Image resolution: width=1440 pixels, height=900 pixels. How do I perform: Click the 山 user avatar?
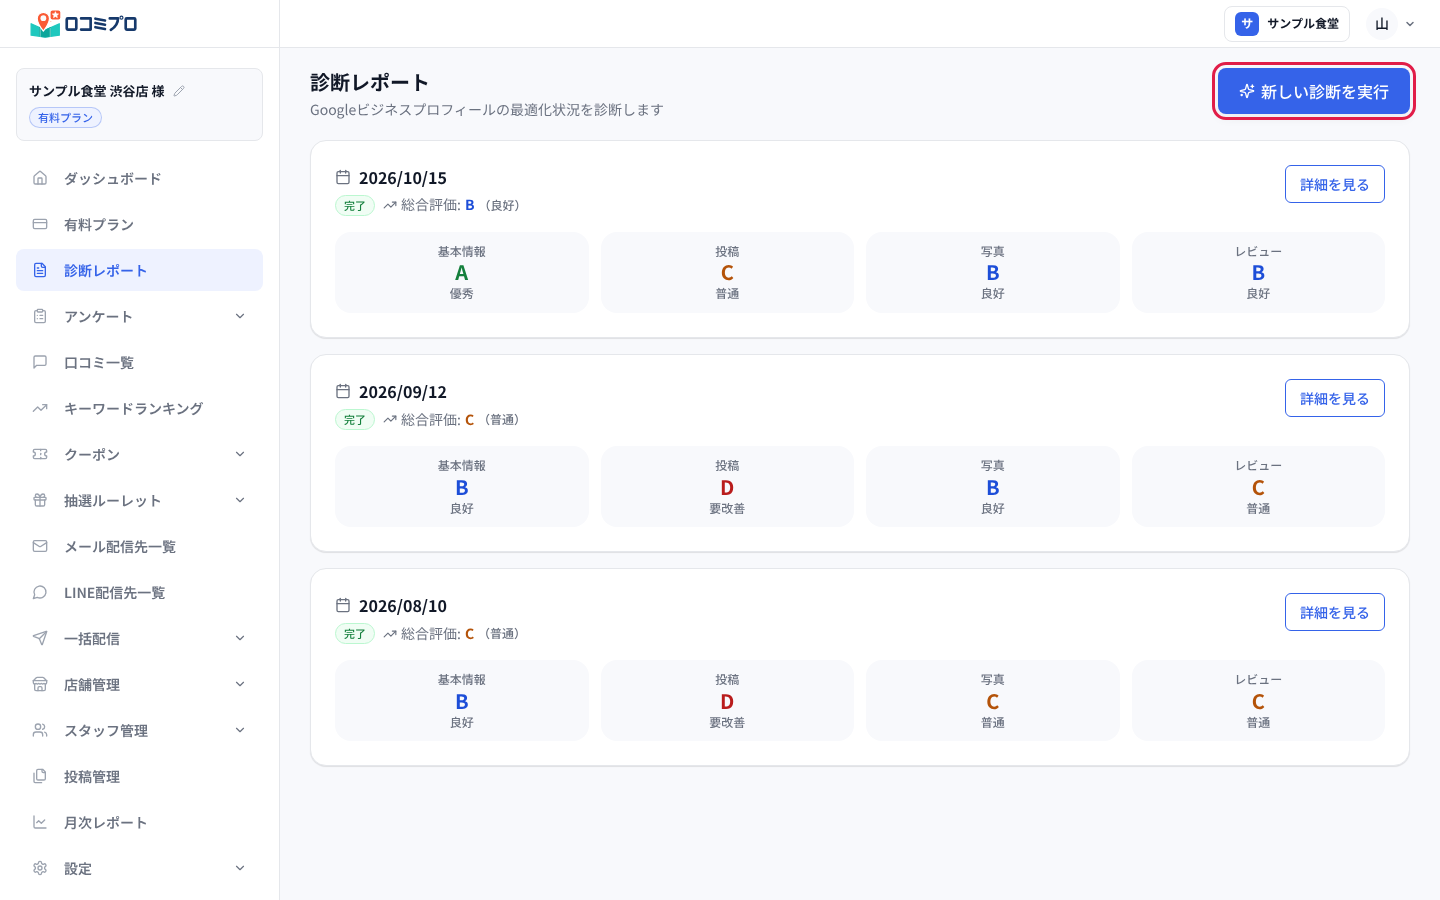tap(1382, 24)
